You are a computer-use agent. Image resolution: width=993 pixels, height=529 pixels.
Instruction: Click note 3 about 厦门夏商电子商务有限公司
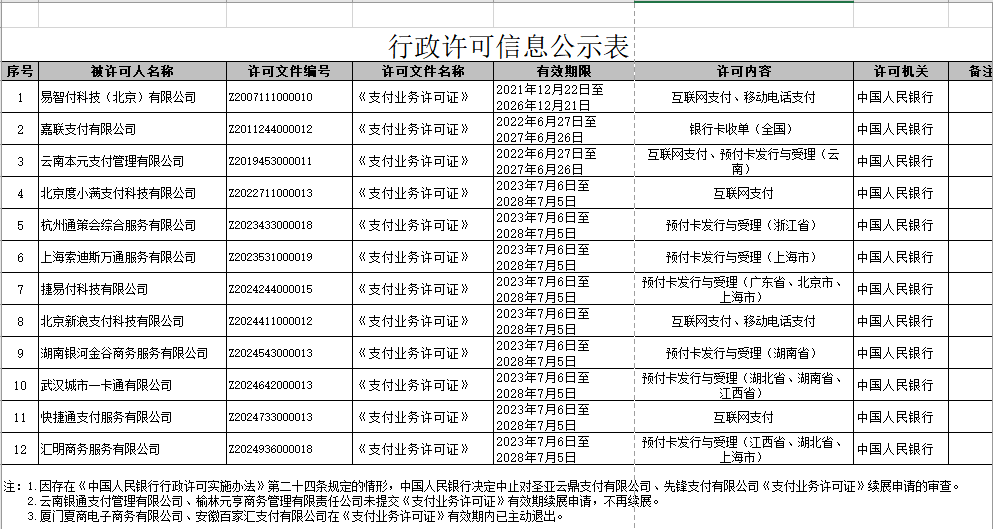(x=295, y=516)
